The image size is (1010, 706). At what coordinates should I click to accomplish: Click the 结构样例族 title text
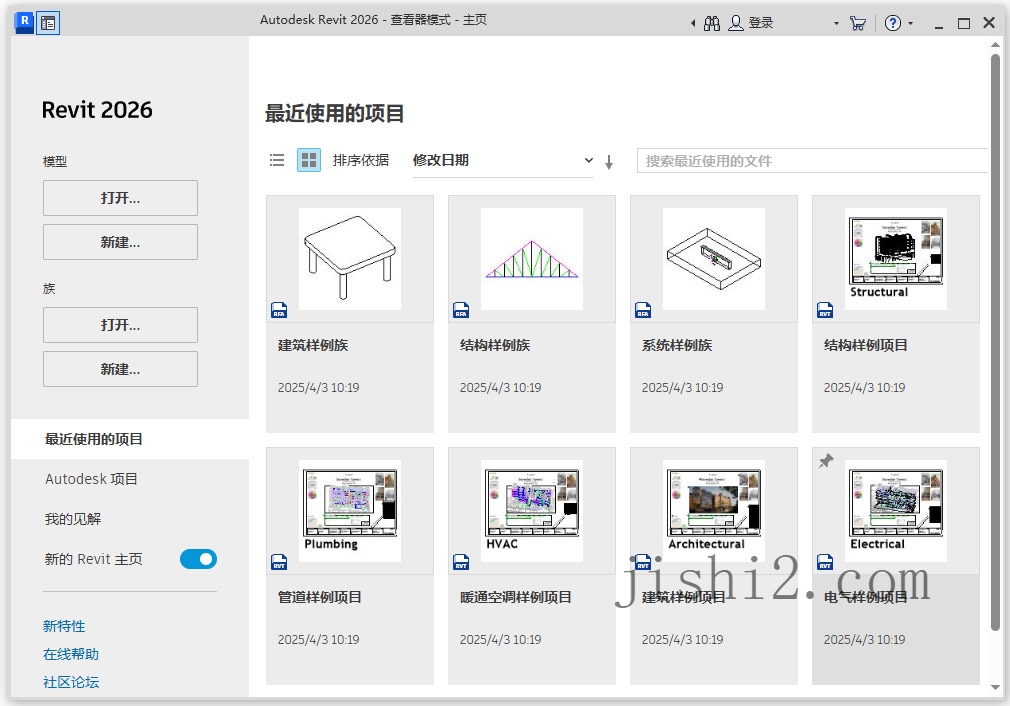pos(495,345)
